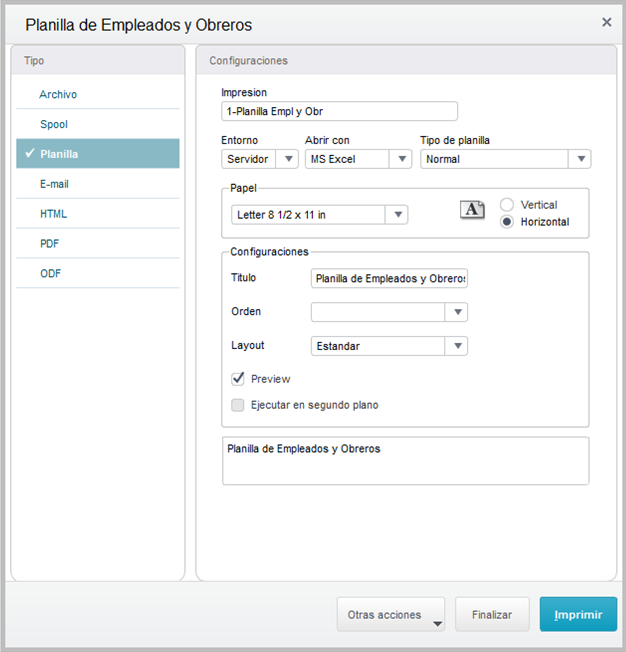Switch to PDF output type
This screenshot has width=626, height=652.
[51, 243]
